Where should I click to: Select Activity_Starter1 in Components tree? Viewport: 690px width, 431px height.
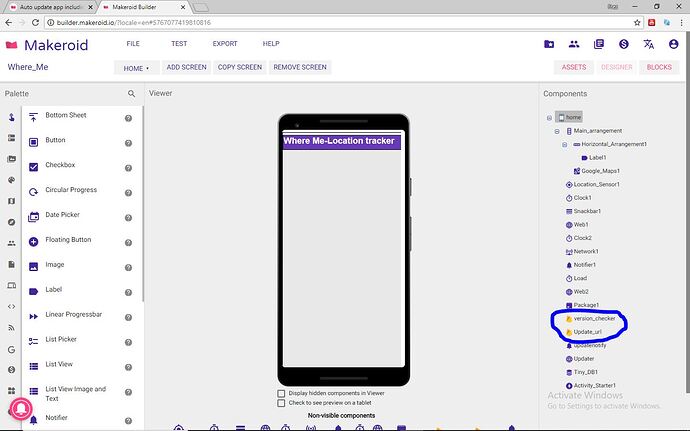(591, 386)
